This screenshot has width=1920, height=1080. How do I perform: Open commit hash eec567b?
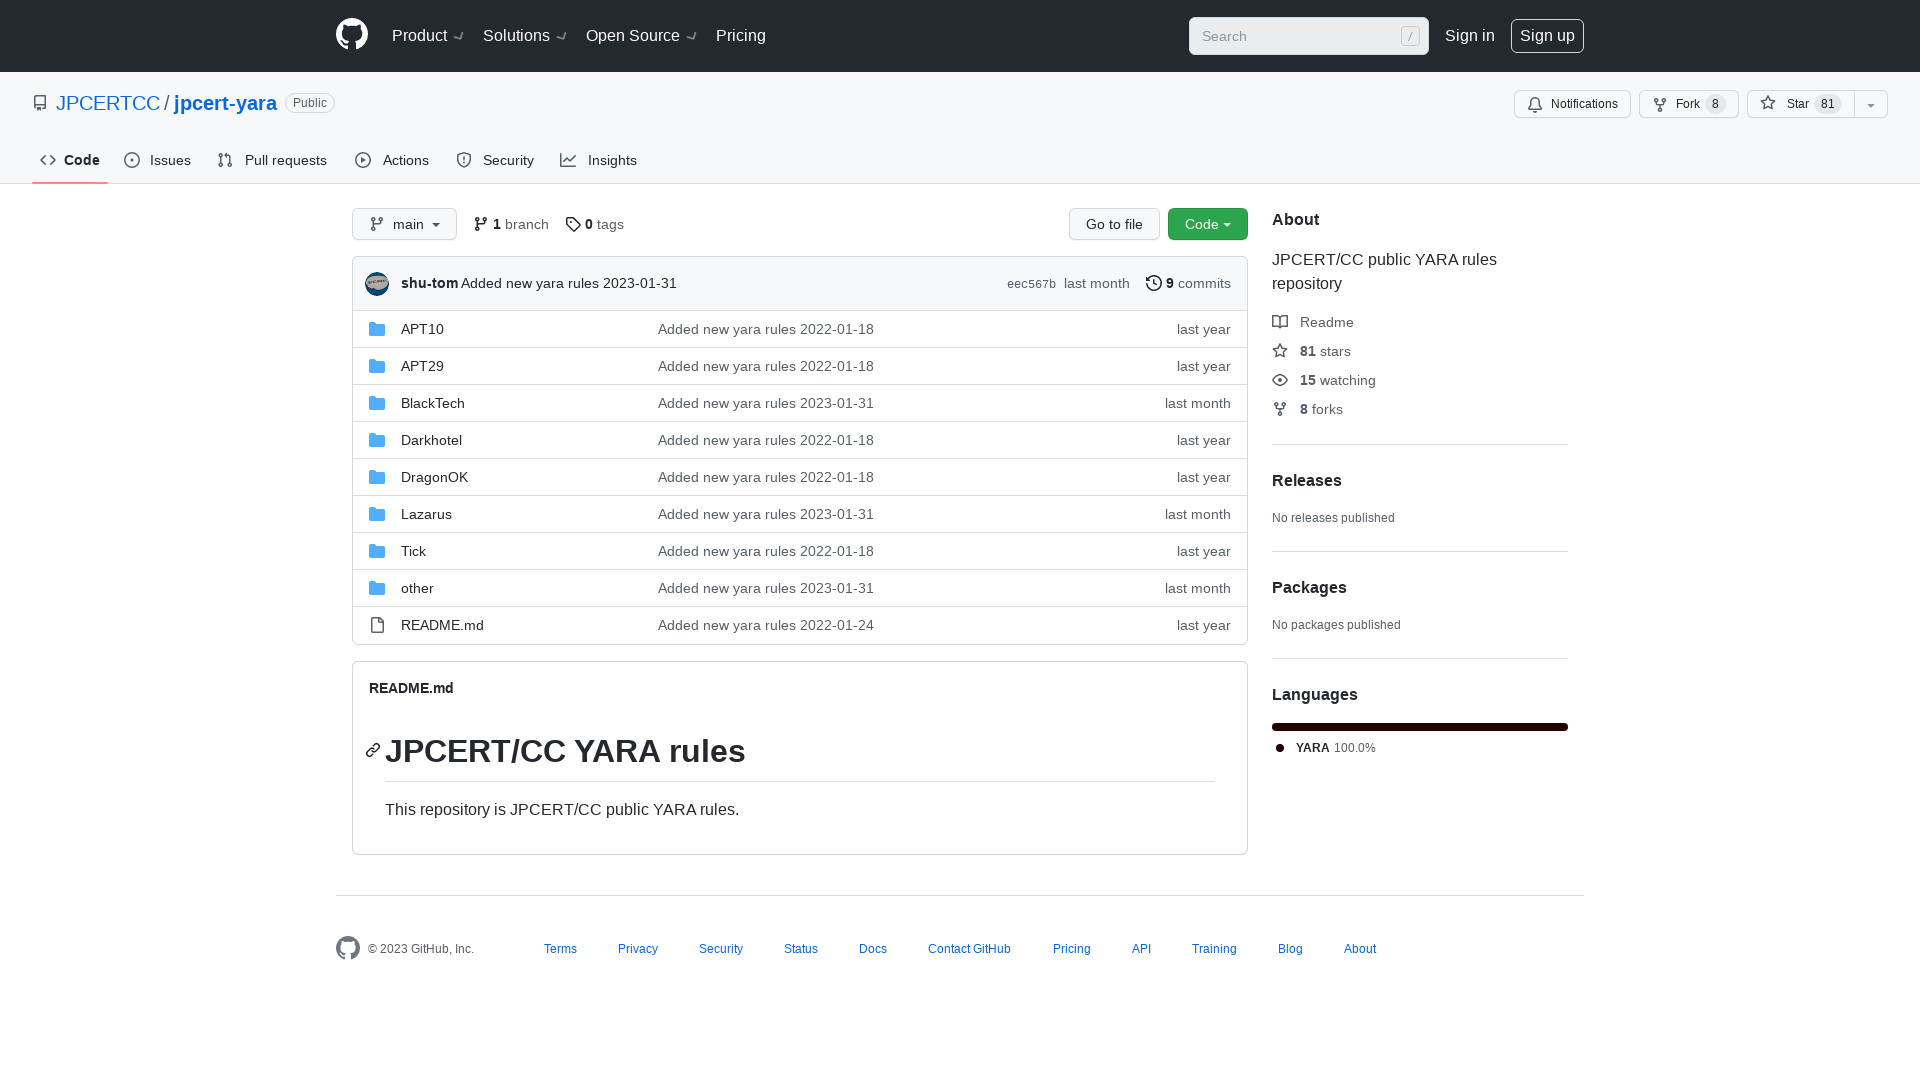pos(1031,284)
